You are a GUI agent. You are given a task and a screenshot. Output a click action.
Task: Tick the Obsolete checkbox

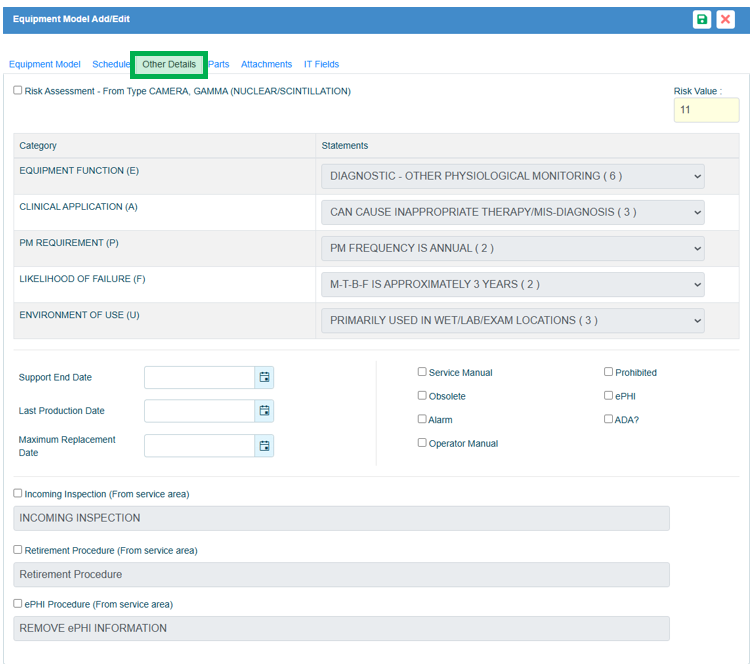tap(422, 396)
